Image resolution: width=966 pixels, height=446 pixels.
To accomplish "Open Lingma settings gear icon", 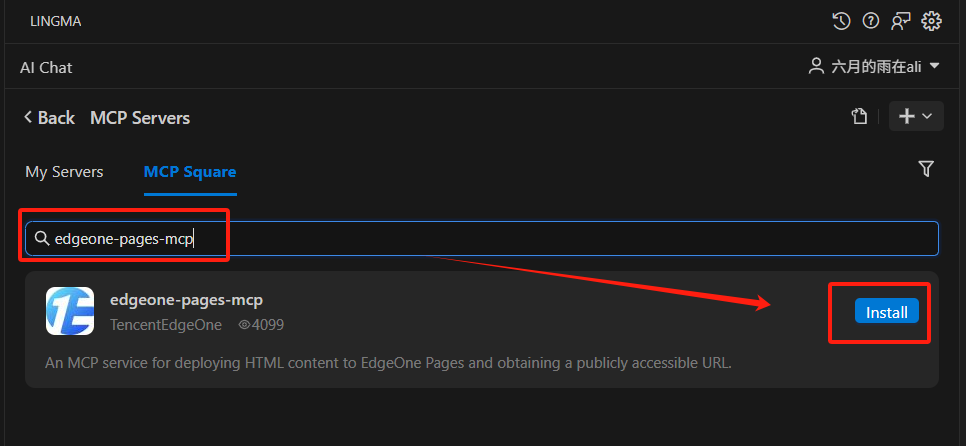I will coord(931,22).
